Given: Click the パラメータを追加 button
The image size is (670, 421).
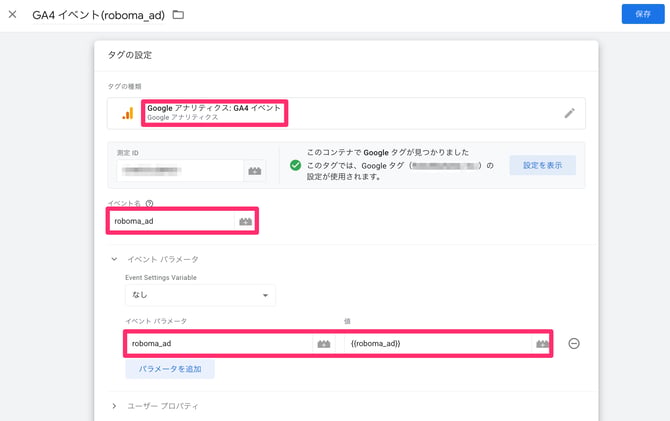Looking at the screenshot, I should [170, 369].
